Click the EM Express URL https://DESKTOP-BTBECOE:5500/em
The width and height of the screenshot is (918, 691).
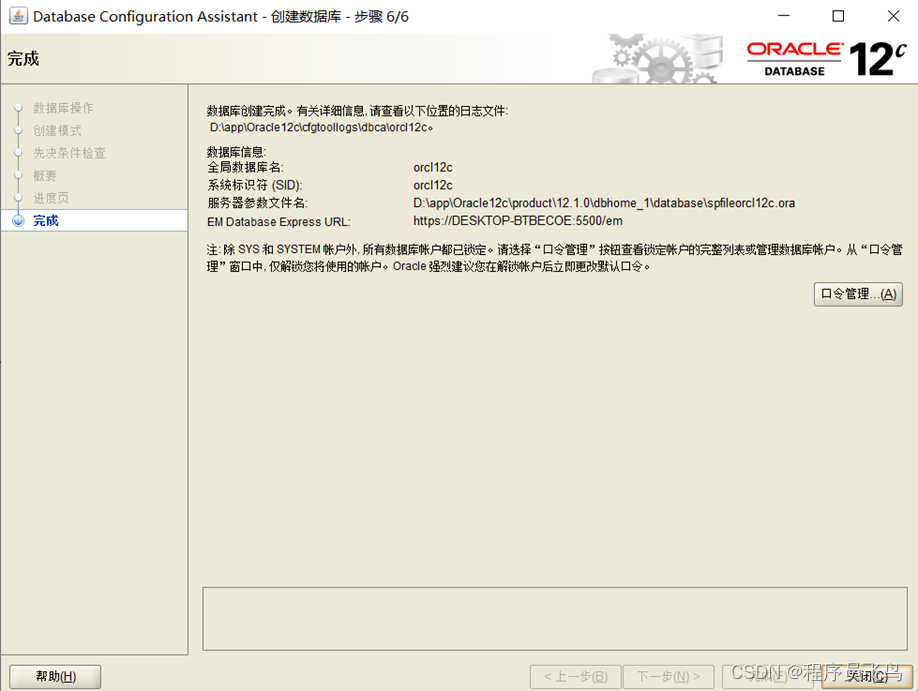[x=518, y=221]
